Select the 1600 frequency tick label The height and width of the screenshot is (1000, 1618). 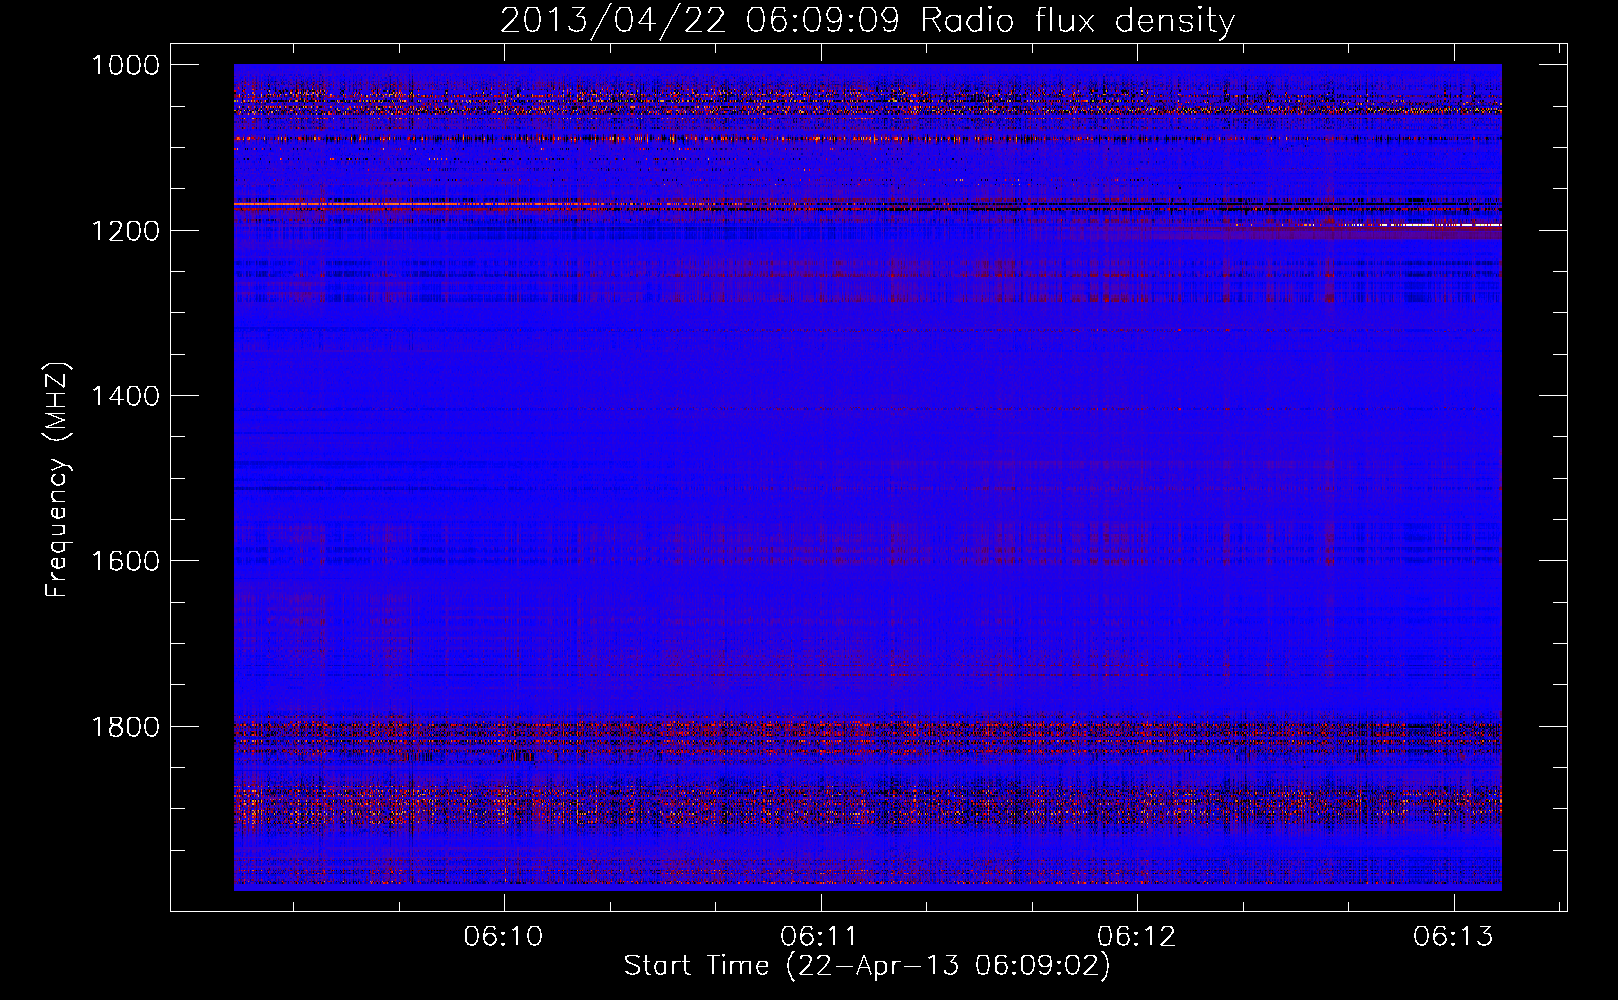click(125, 561)
